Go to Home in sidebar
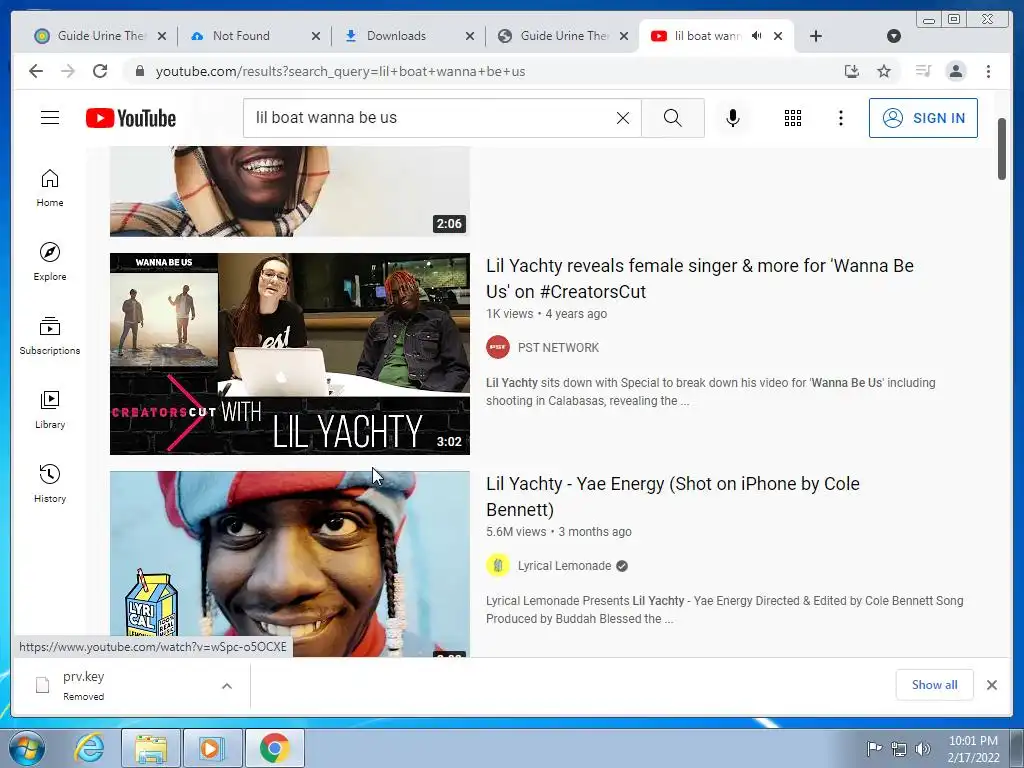Viewport: 1024px width, 768px height. tap(50, 188)
